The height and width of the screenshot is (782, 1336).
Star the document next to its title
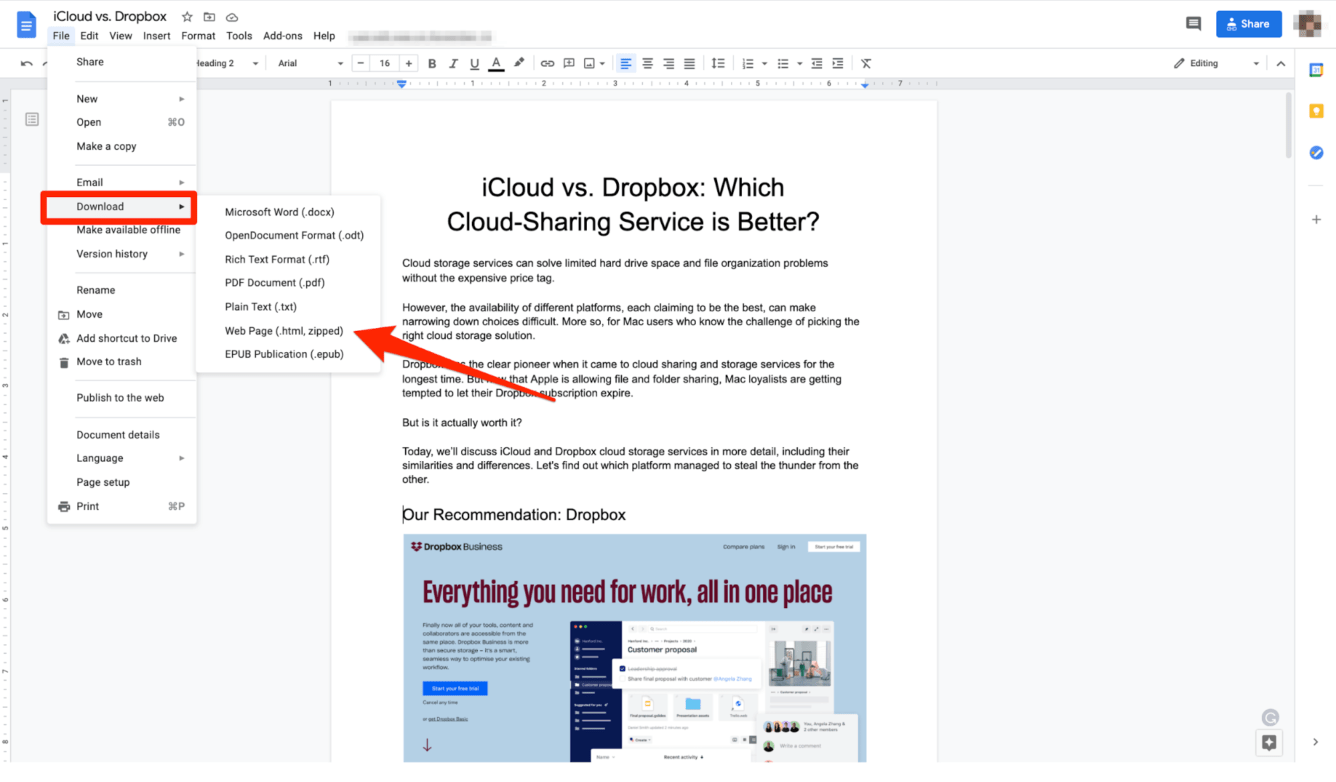pyautogui.click(x=187, y=16)
